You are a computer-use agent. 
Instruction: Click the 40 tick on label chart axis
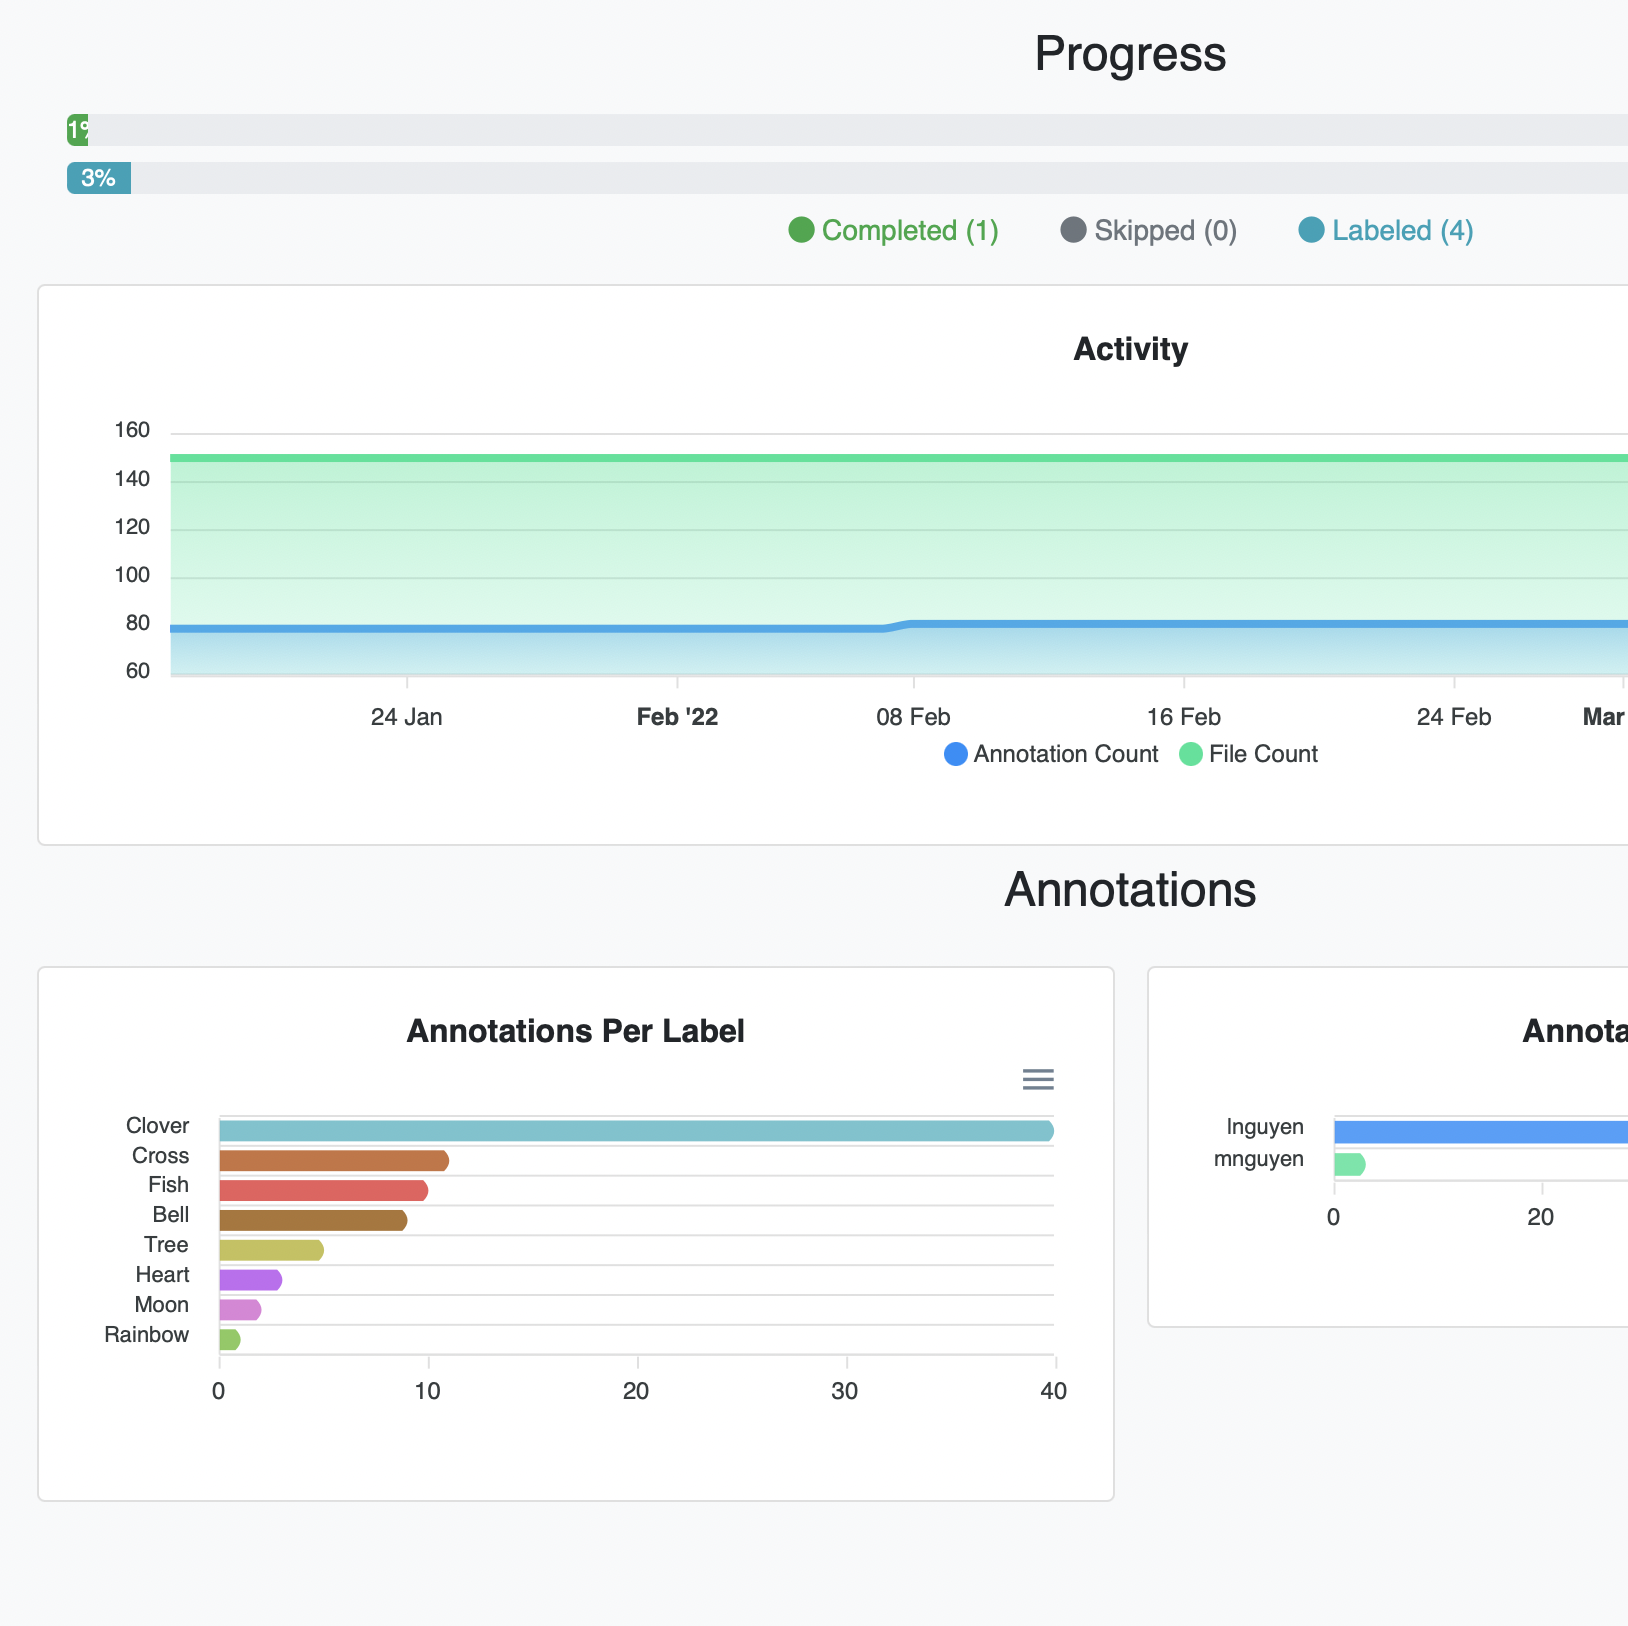click(1053, 1391)
